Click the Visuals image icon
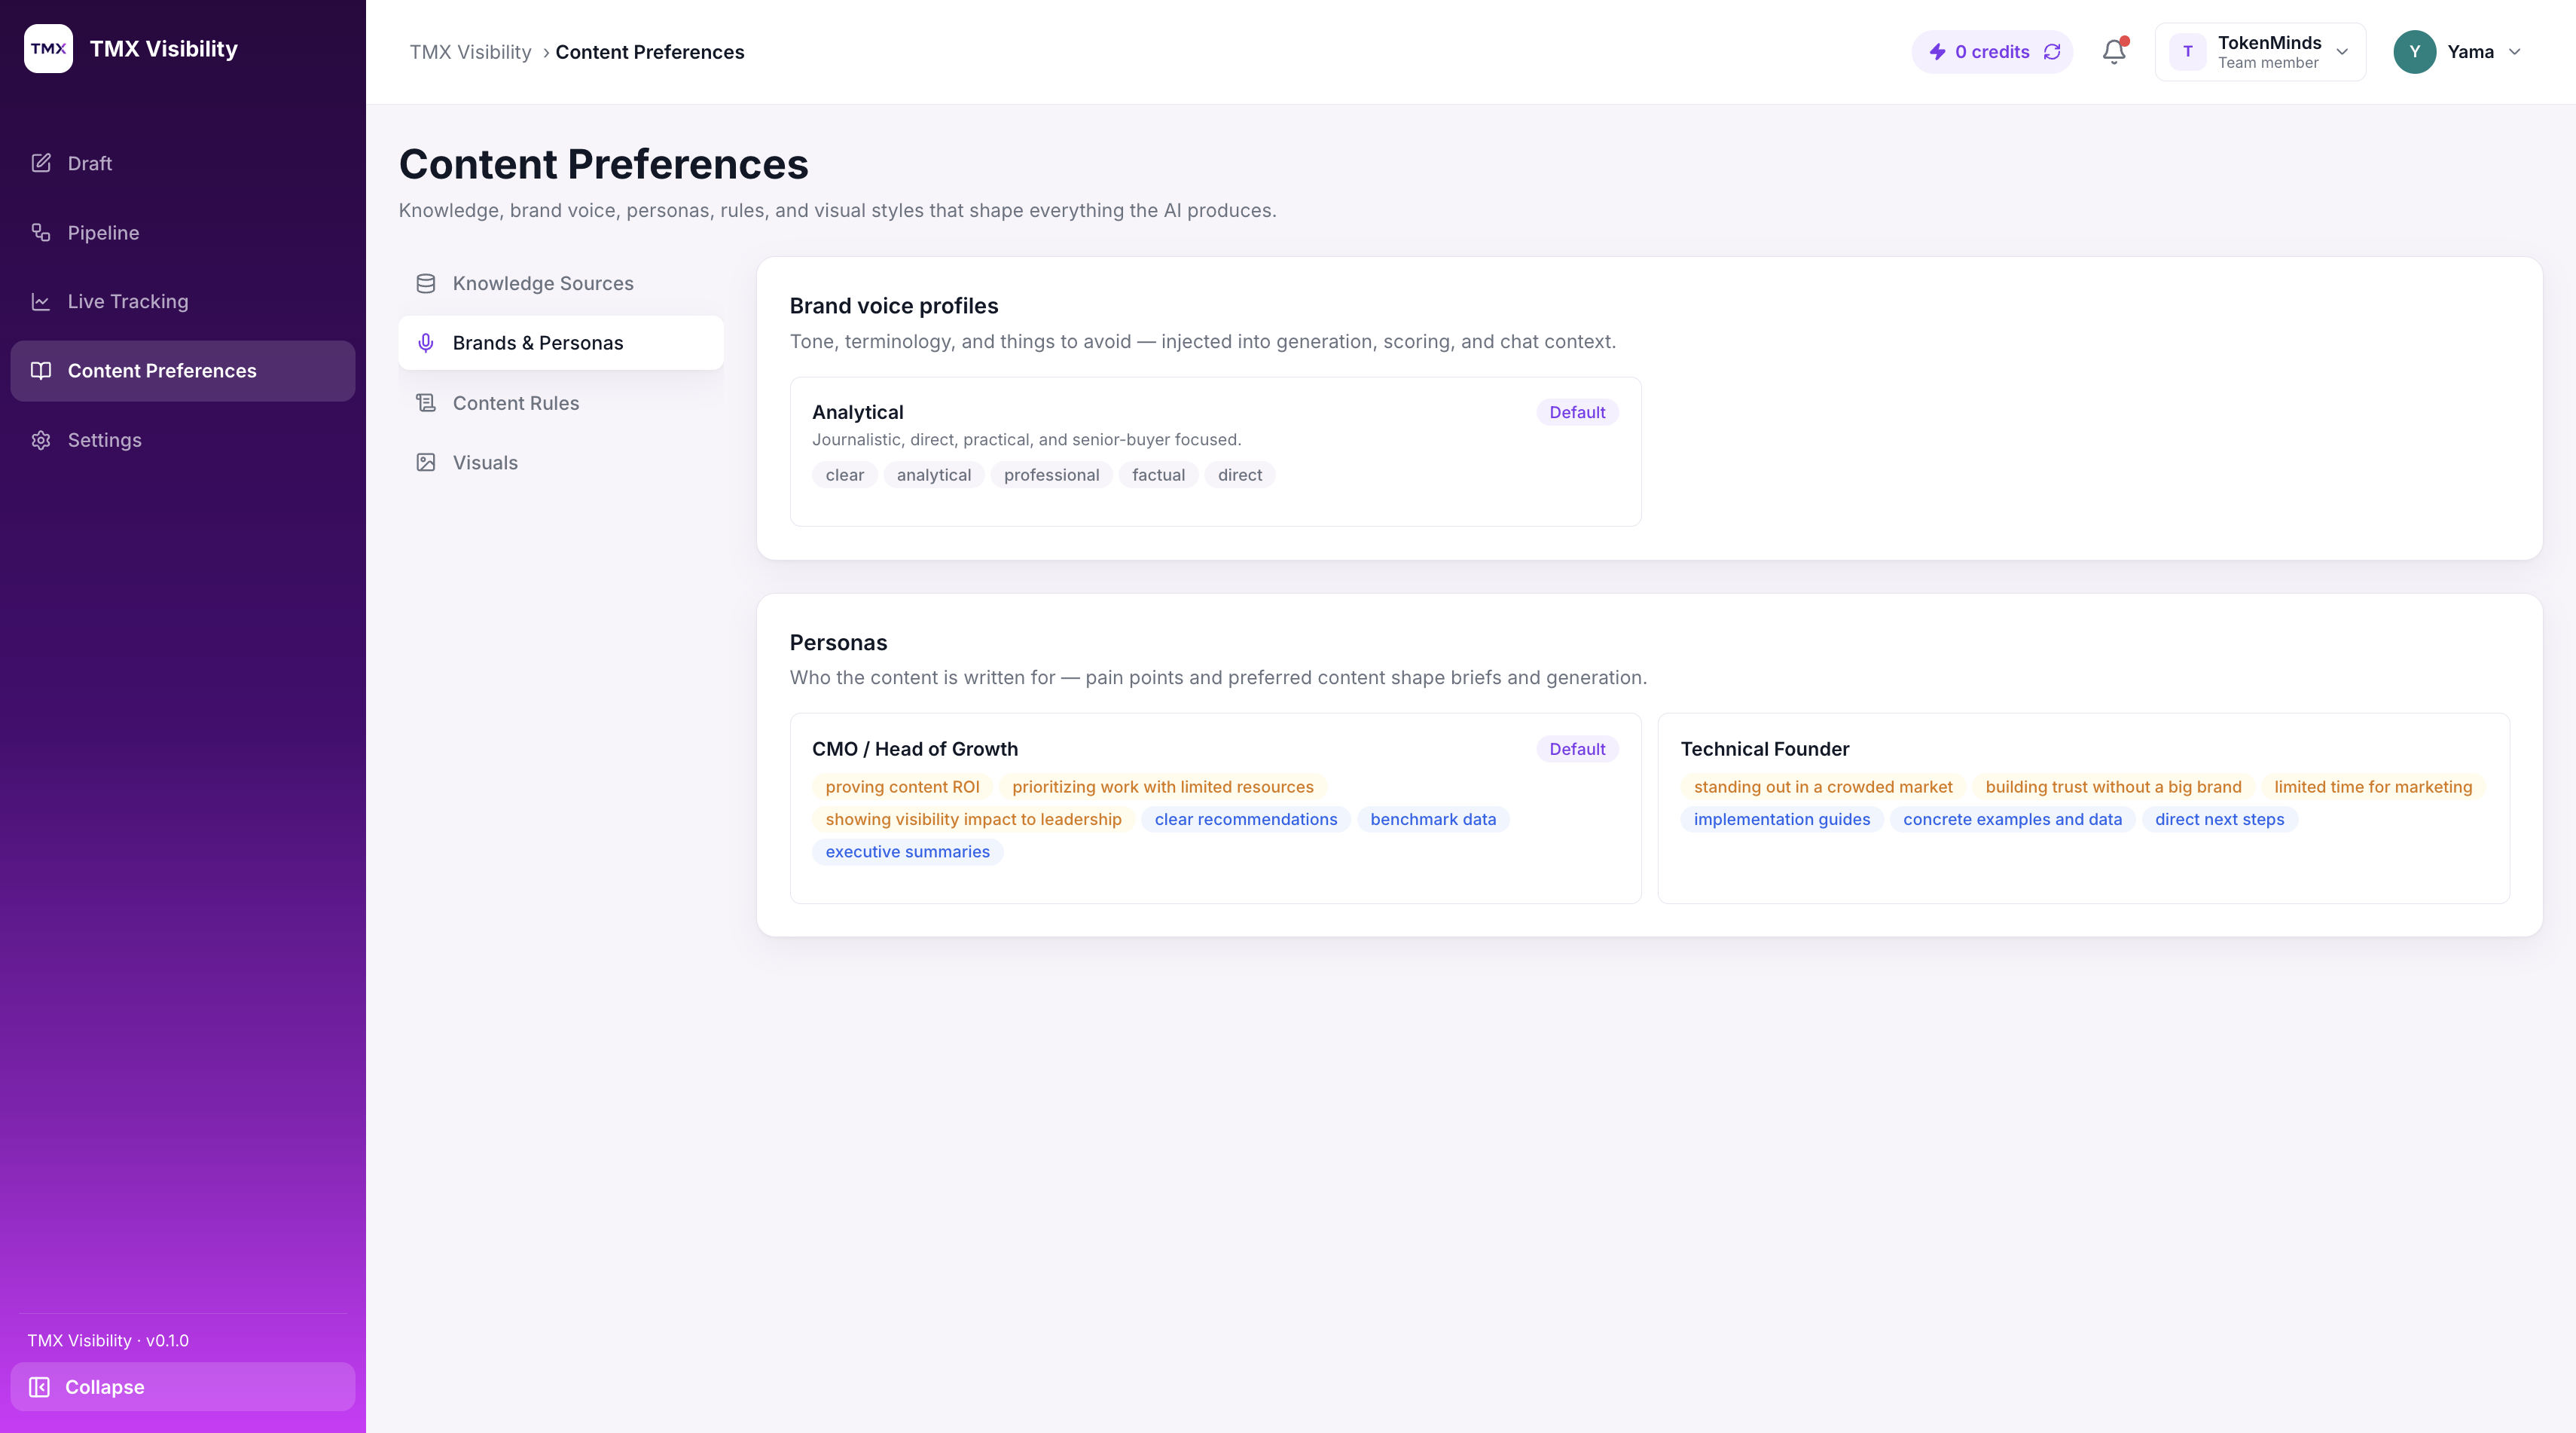2576x1433 pixels. [x=426, y=462]
